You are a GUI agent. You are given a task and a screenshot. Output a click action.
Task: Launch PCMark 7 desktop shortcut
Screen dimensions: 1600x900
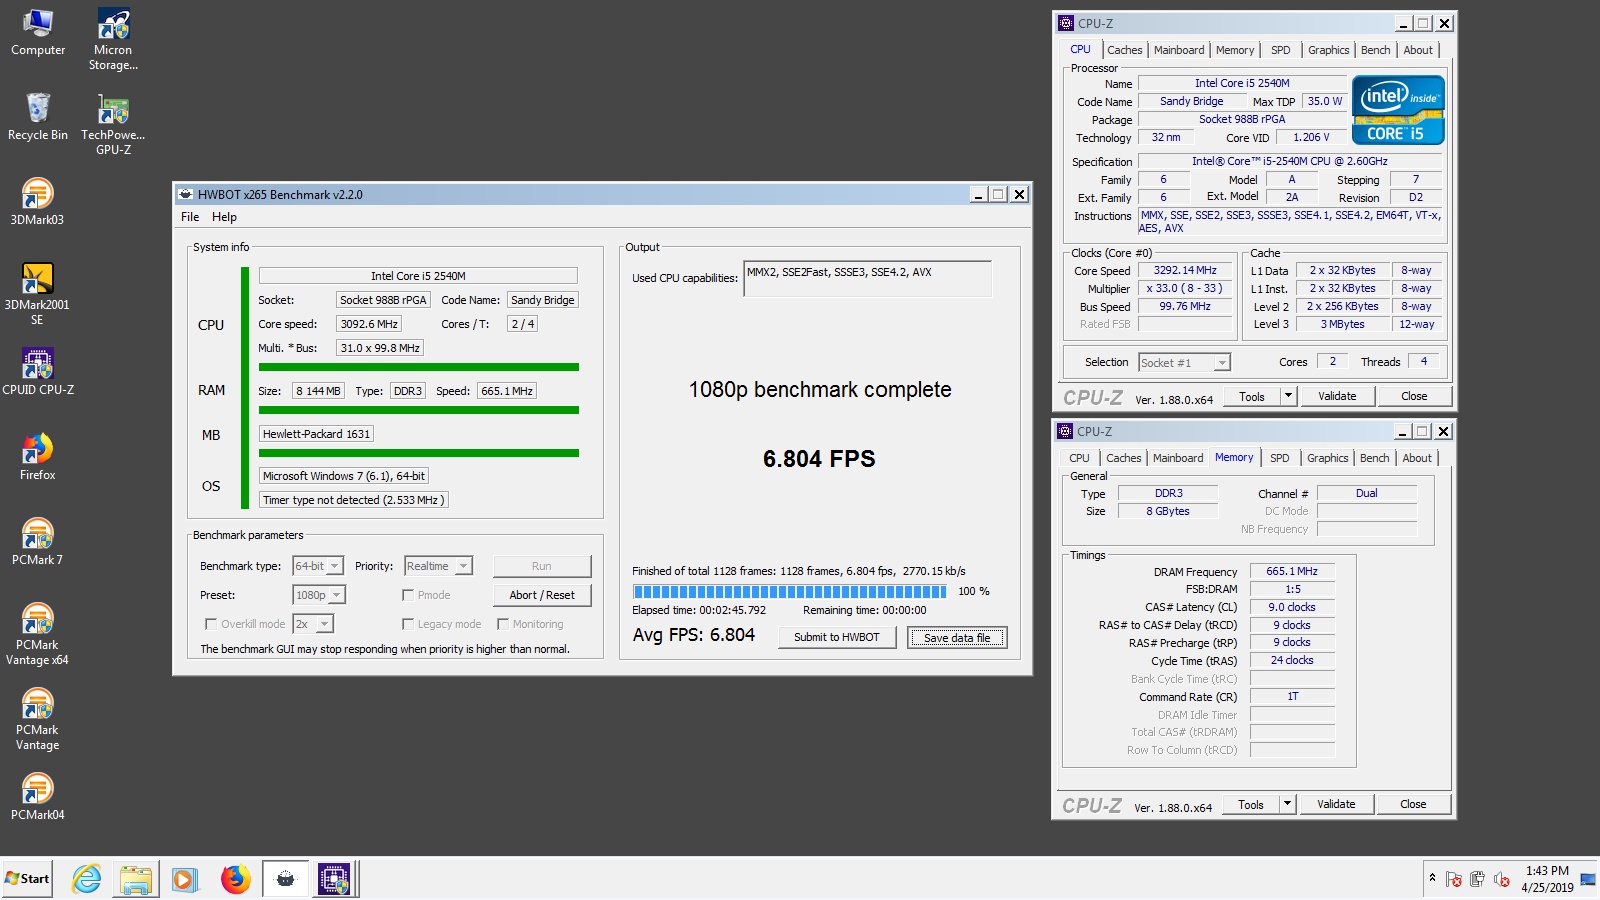[x=37, y=542]
